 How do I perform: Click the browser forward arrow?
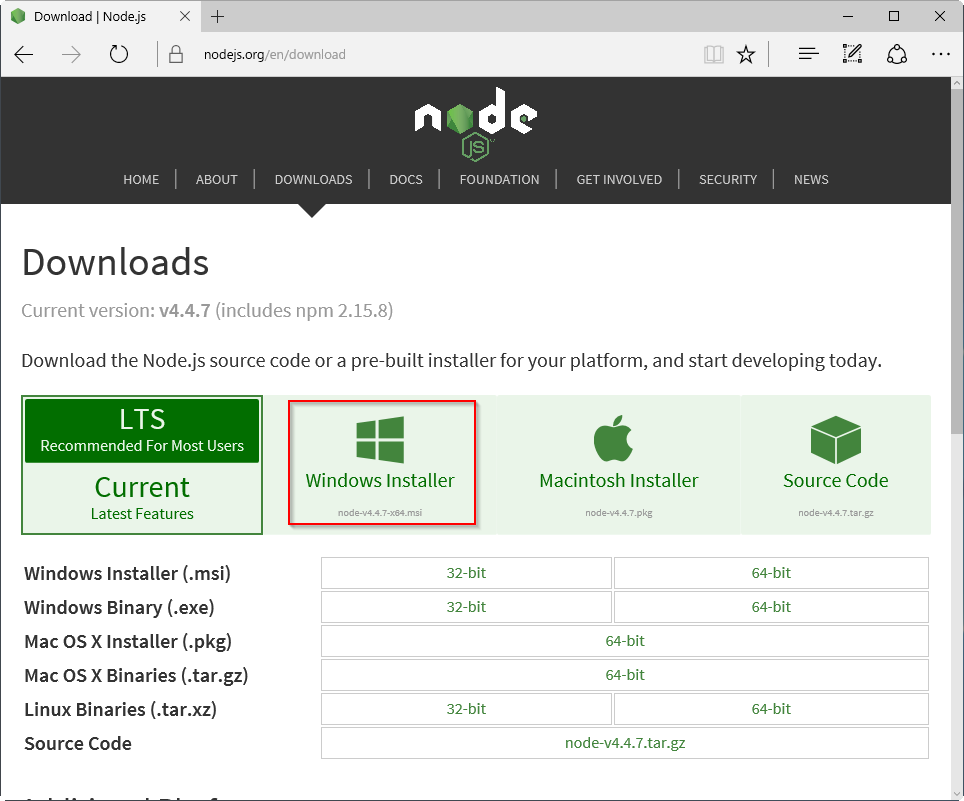point(71,55)
